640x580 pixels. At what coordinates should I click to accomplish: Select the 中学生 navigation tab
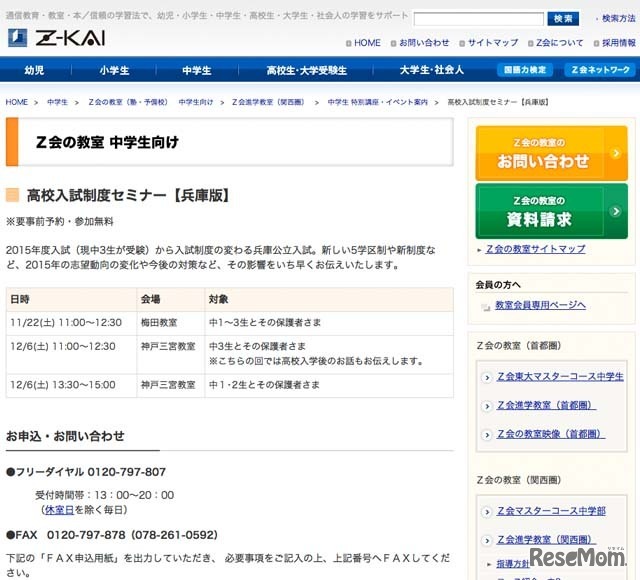pyautogui.click(x=197, y=70)
